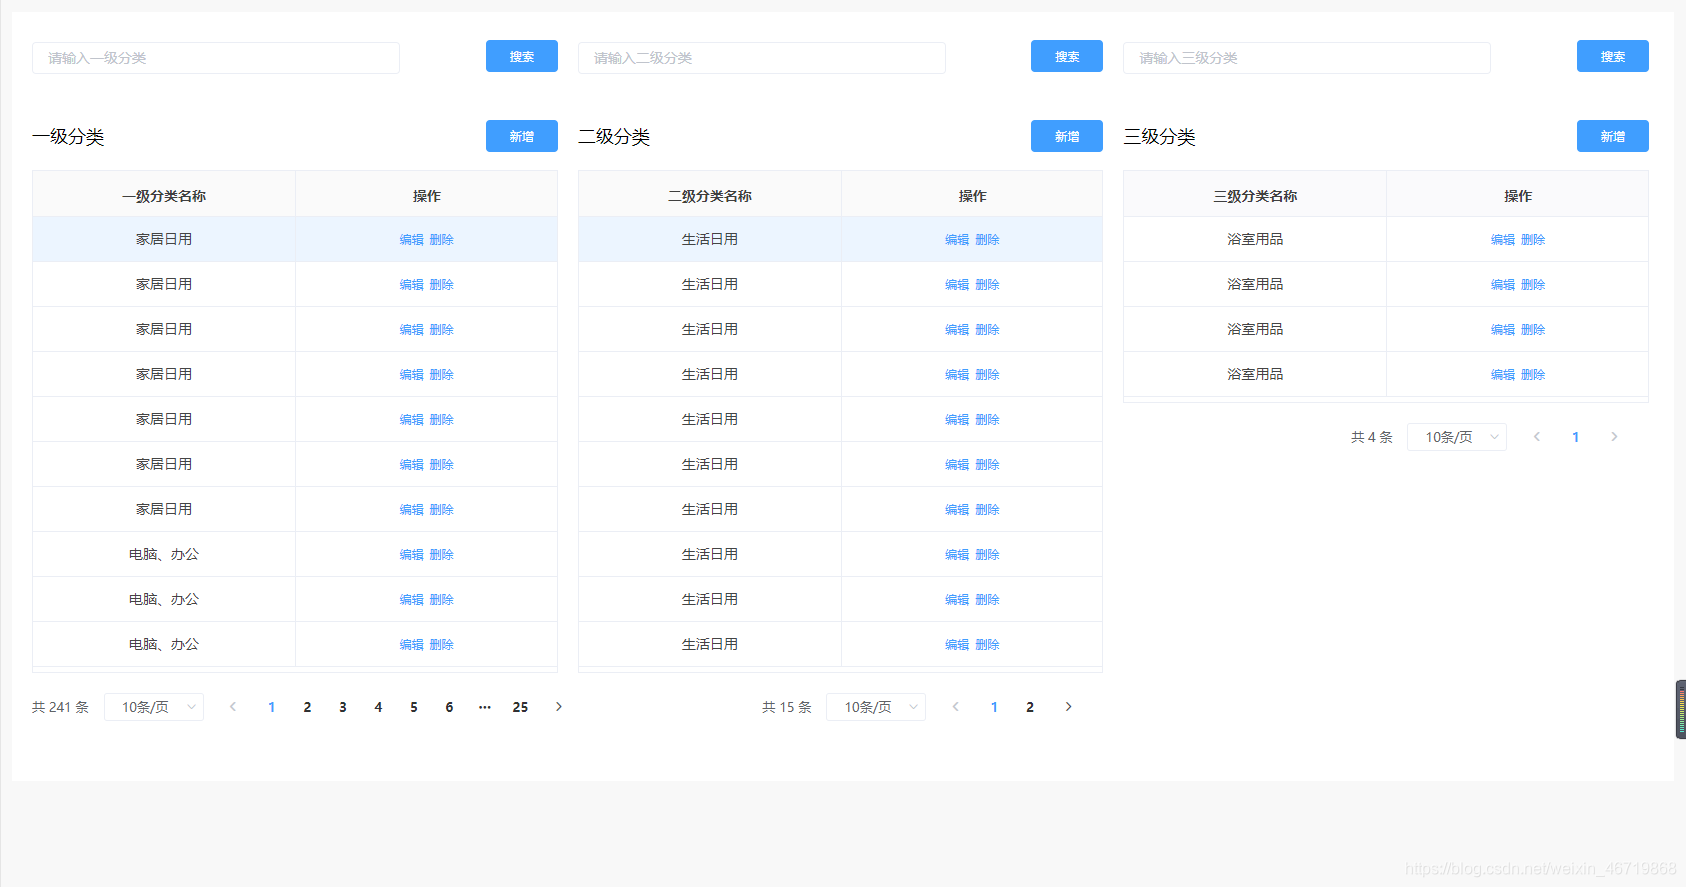Edit the last 电脑、办公 row
Screen dimensions: 1686x887
click(412, 645)
